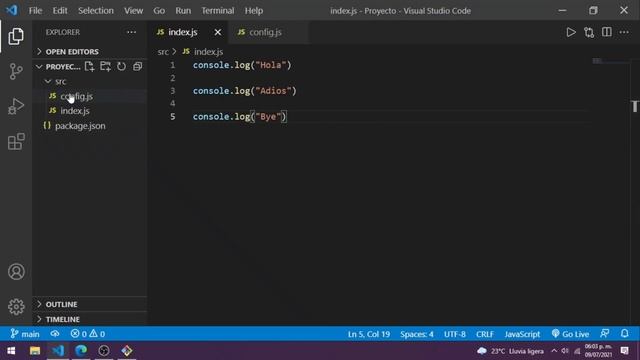Open the notifications bell in status bar
This screenshot has height=360, width=640.
(x=624, y=334)
